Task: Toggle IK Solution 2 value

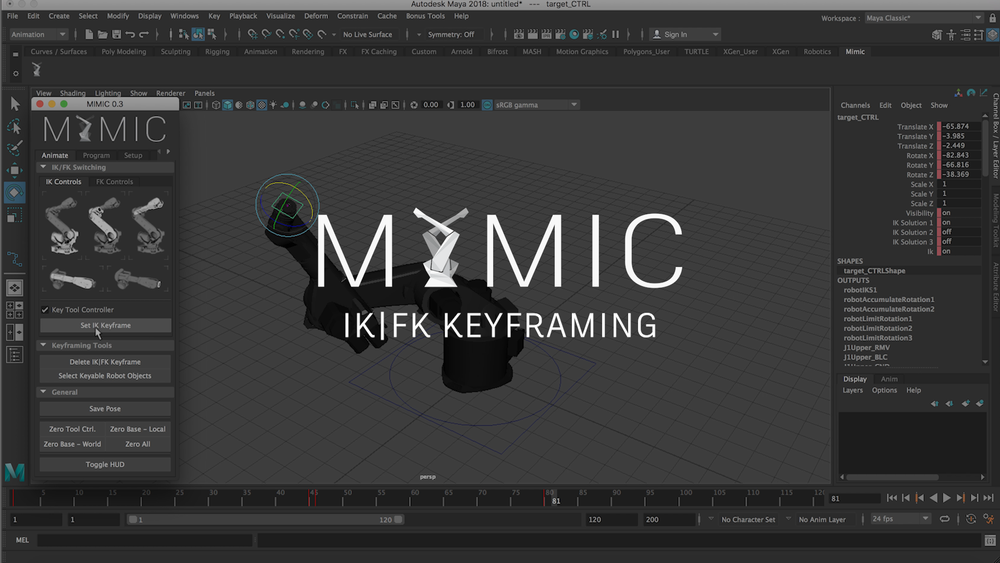Action: point(960,232)
